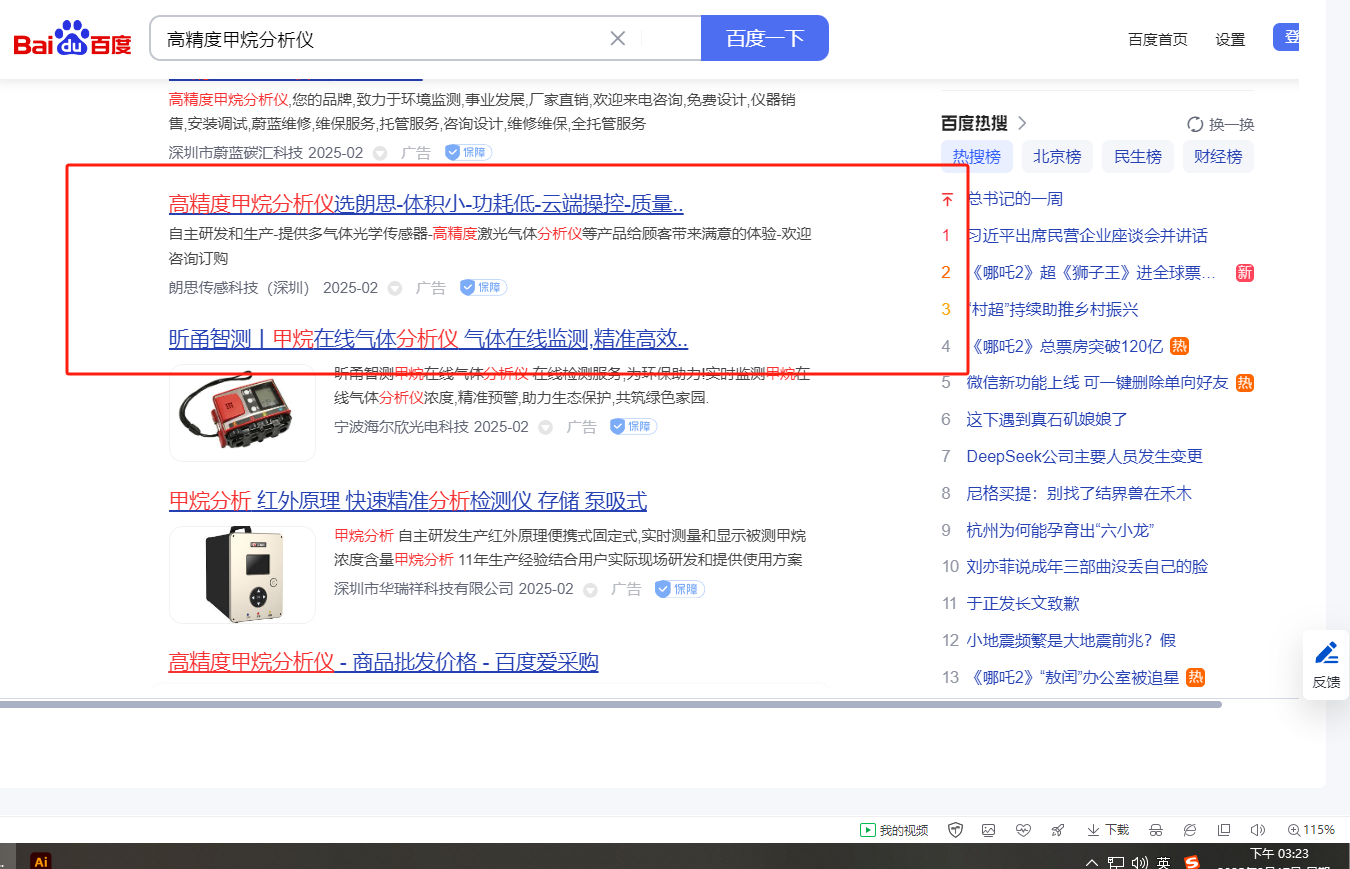
Task: Expand dropdown next to 宁波海尔欣光电科技 2025-02
Action: click(x=546, y=428)
